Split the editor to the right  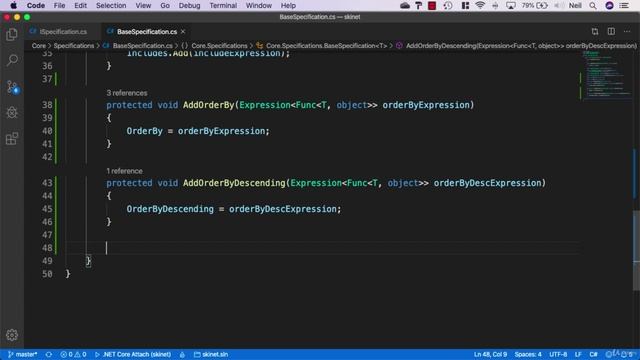611,31
